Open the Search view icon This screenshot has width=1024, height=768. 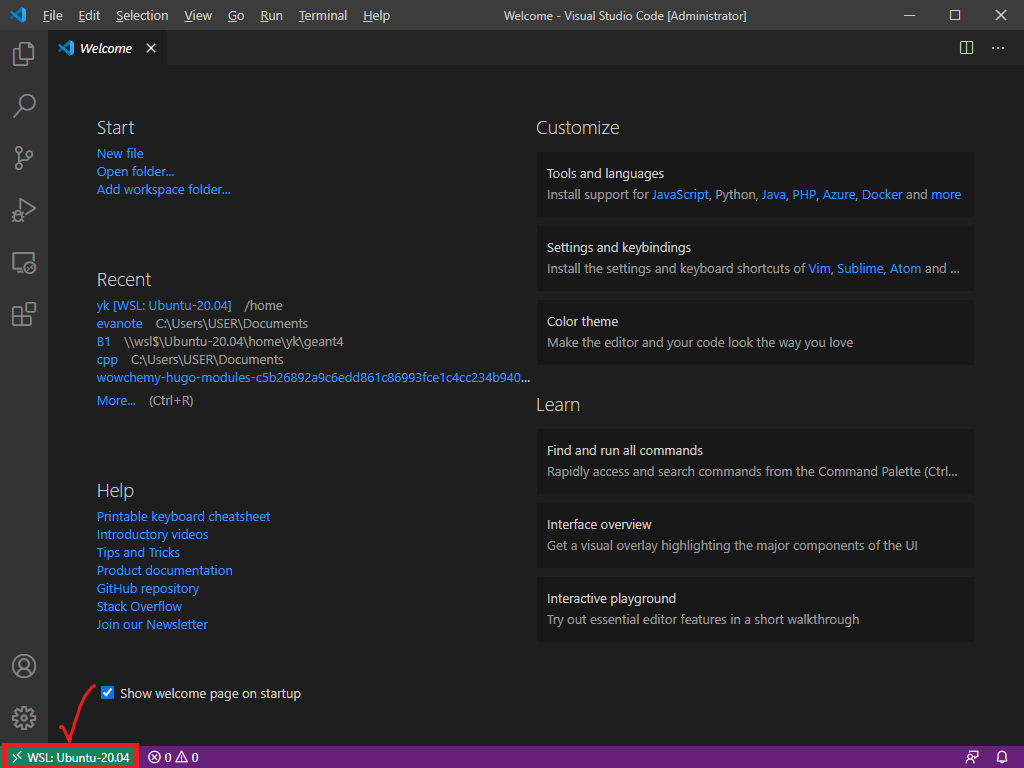coord(24,105)
